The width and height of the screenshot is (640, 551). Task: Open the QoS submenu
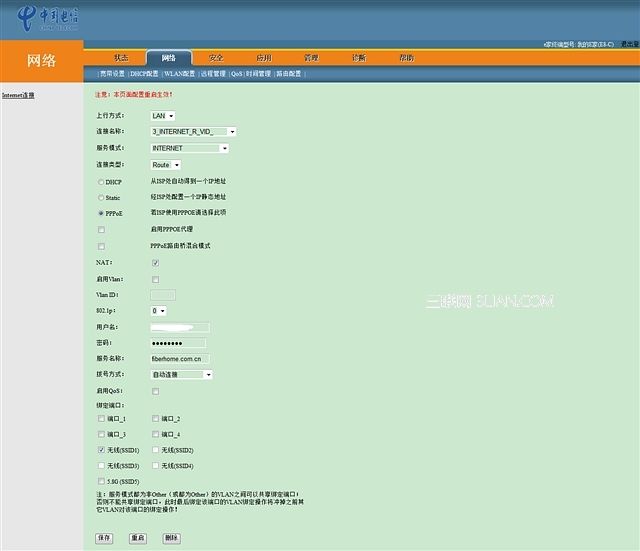[x=237, y=74]
